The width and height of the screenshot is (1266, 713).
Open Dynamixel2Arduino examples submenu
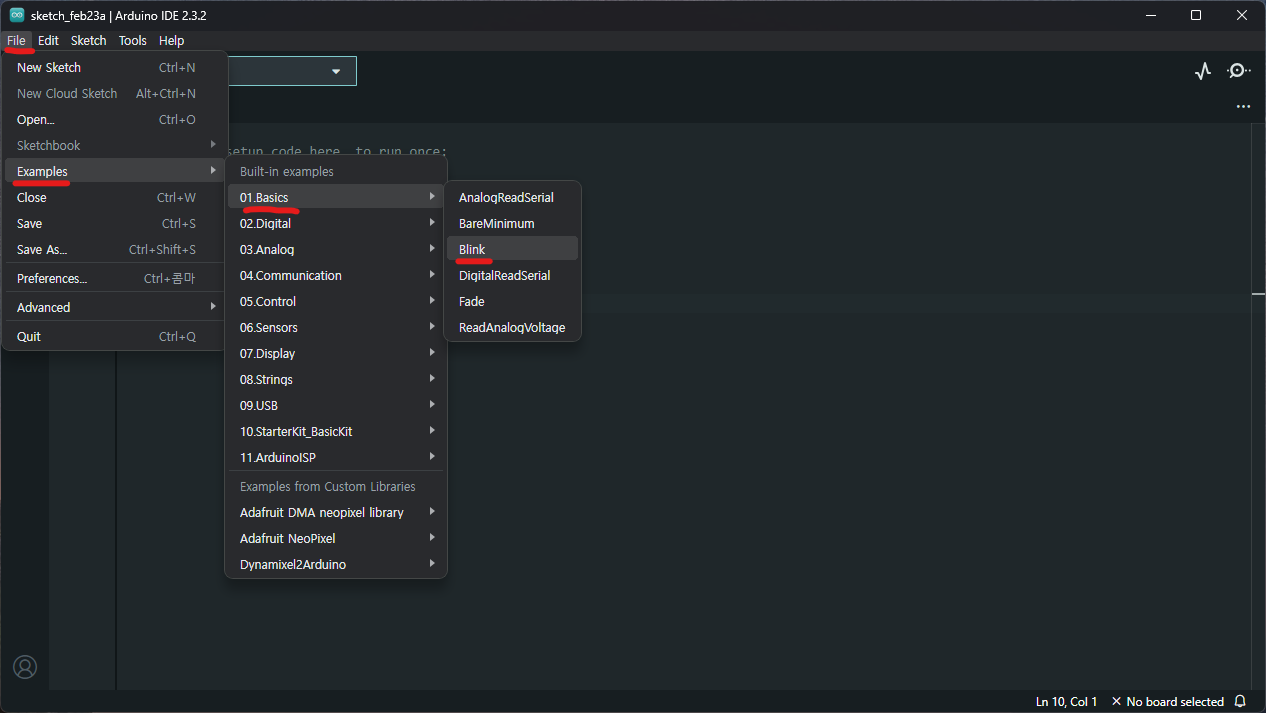[x=336, y=565]
